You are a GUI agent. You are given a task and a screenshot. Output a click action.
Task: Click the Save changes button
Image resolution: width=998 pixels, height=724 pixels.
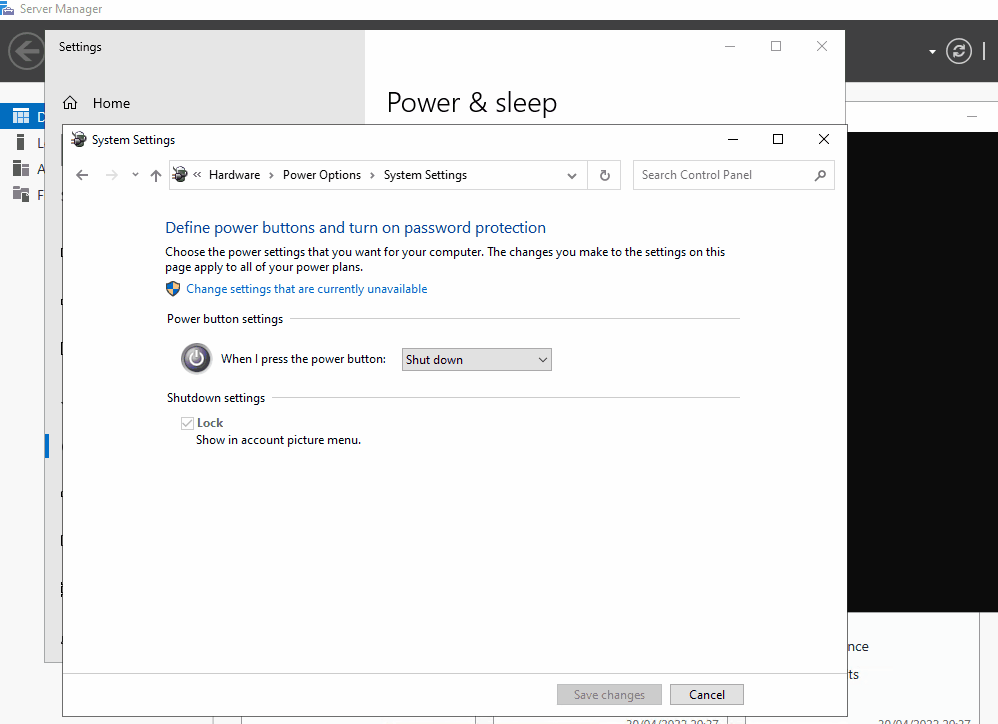pos(609,695)
